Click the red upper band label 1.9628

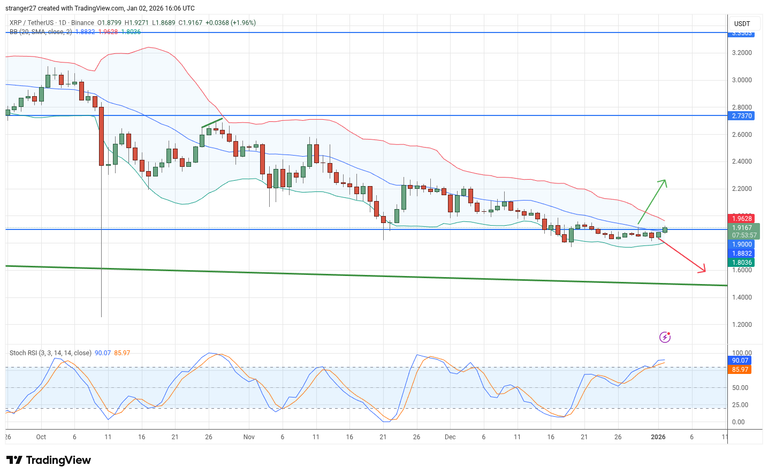coord(742,217)
